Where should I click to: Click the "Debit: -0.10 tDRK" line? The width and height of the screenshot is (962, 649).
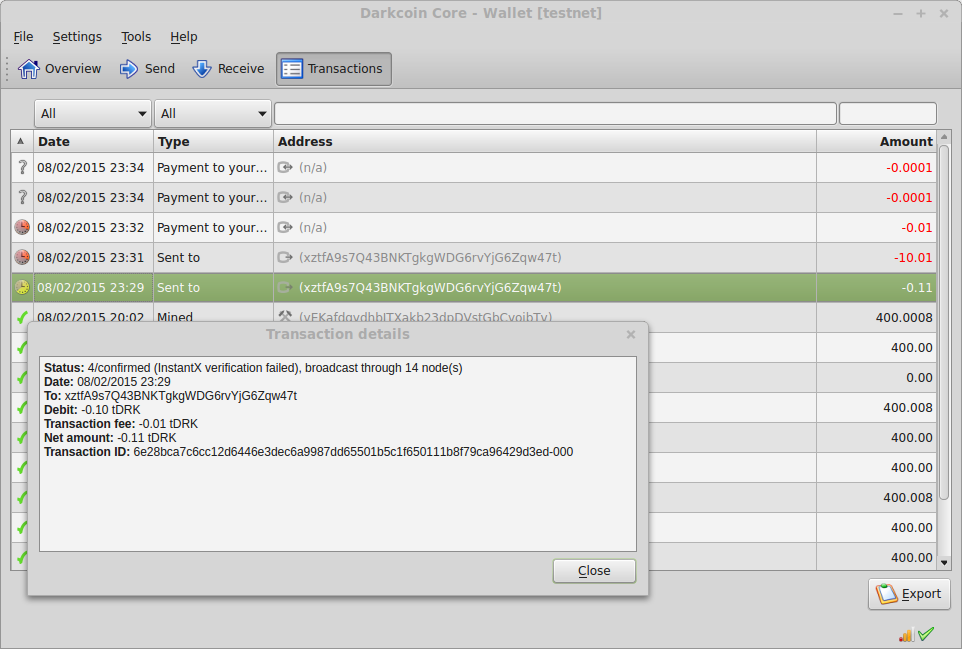click(x=92, y=410)
